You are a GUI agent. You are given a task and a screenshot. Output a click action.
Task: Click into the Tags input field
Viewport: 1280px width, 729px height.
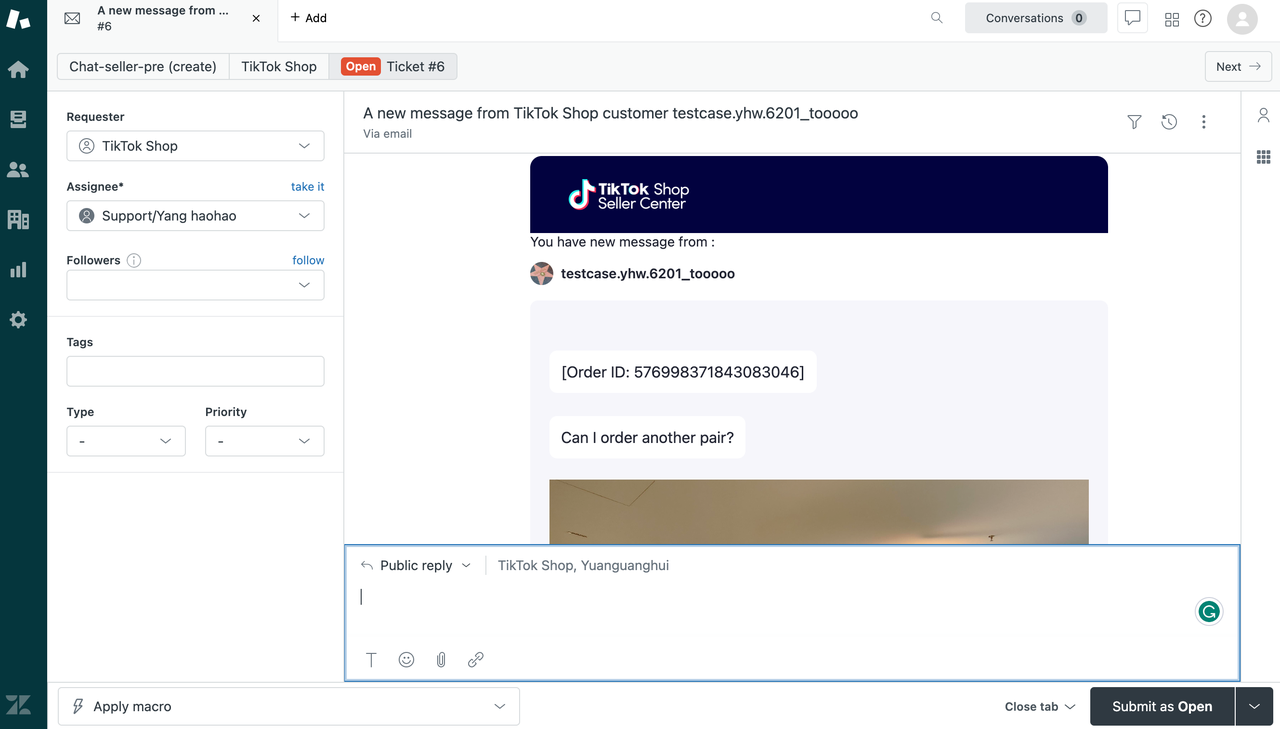(x=195, y=371)
